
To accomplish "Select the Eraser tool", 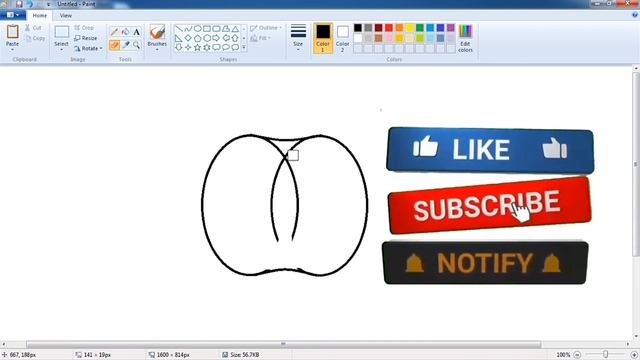I will tap(114, 45).
